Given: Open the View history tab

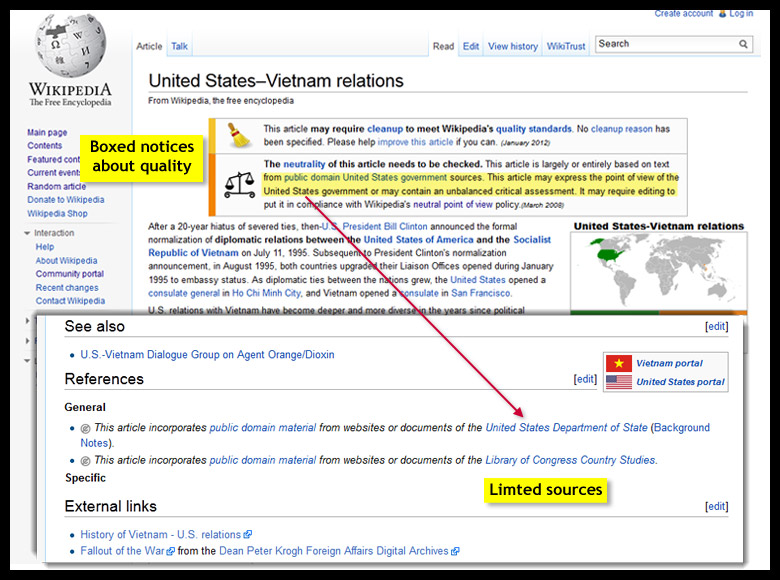Looking at the screenshot, I should (x=512, y=46).
